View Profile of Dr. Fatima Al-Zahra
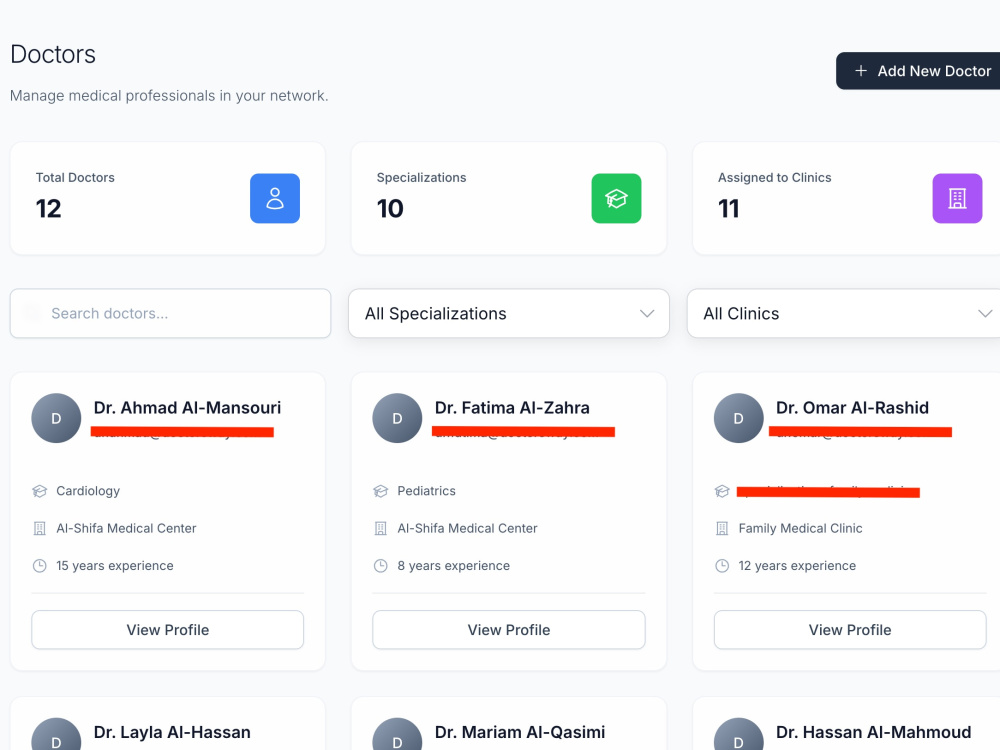 pos(509,630)
